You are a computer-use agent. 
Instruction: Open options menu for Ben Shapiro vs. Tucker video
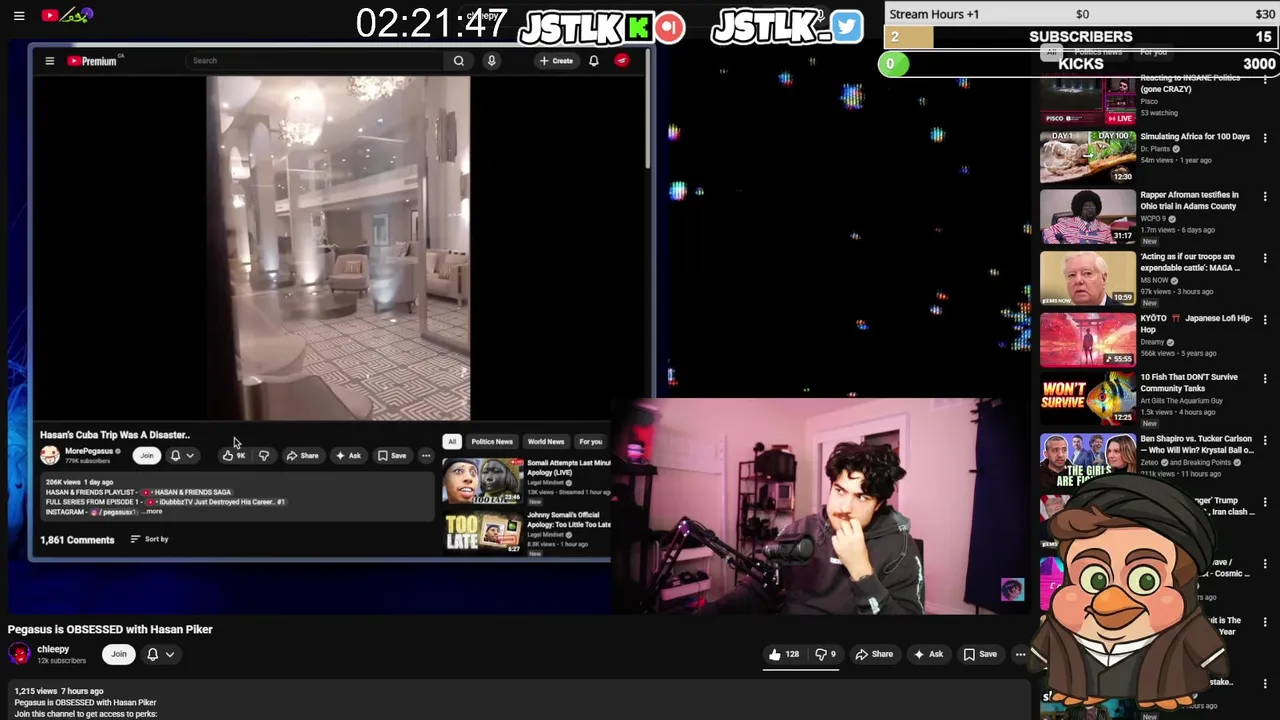[x=1265, y=440]
